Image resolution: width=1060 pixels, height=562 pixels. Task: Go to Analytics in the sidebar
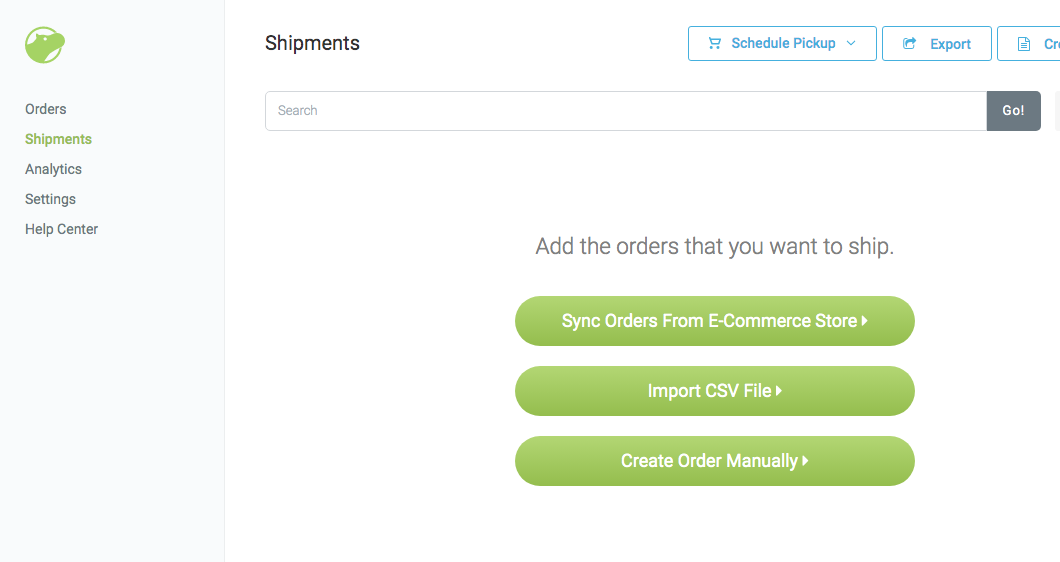pyautogui.click(x=53, y=169)
